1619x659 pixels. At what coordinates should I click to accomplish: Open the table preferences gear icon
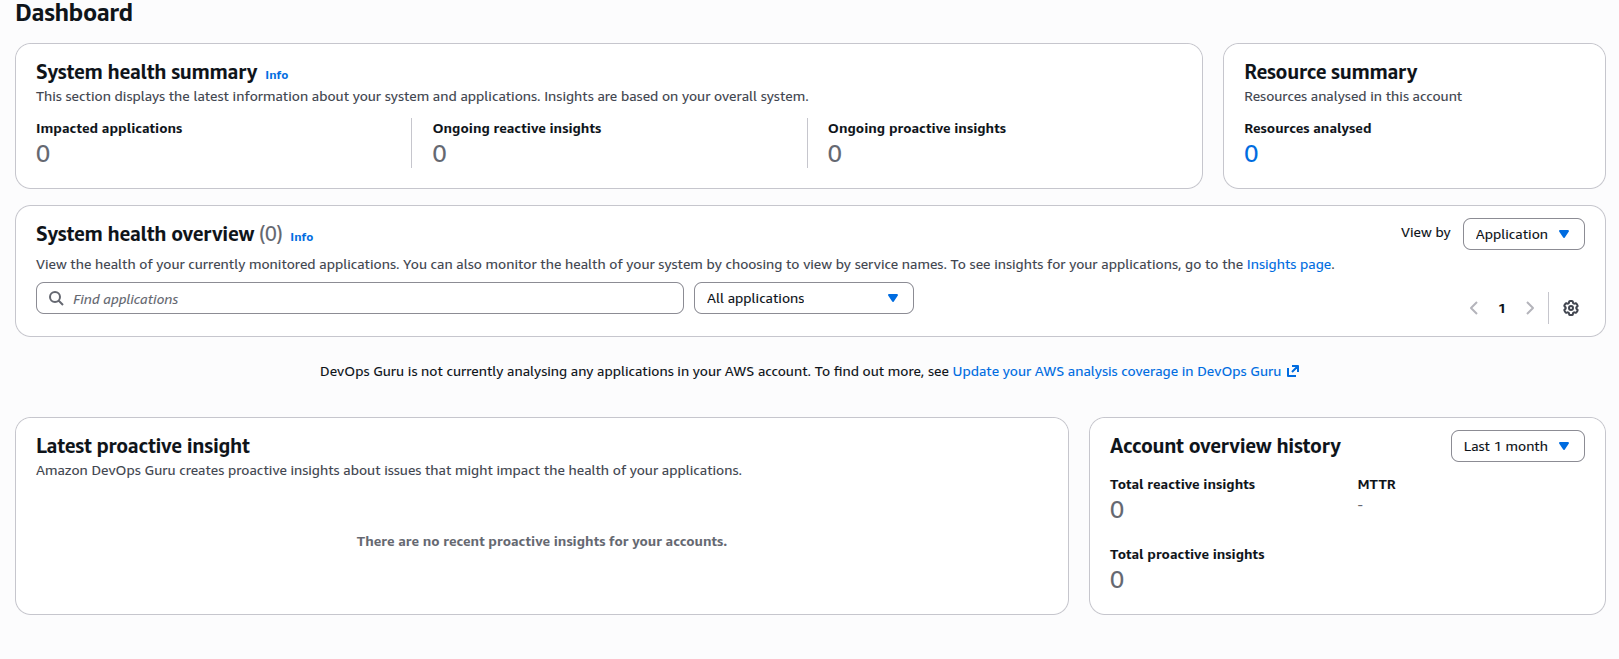(1570, 308)
